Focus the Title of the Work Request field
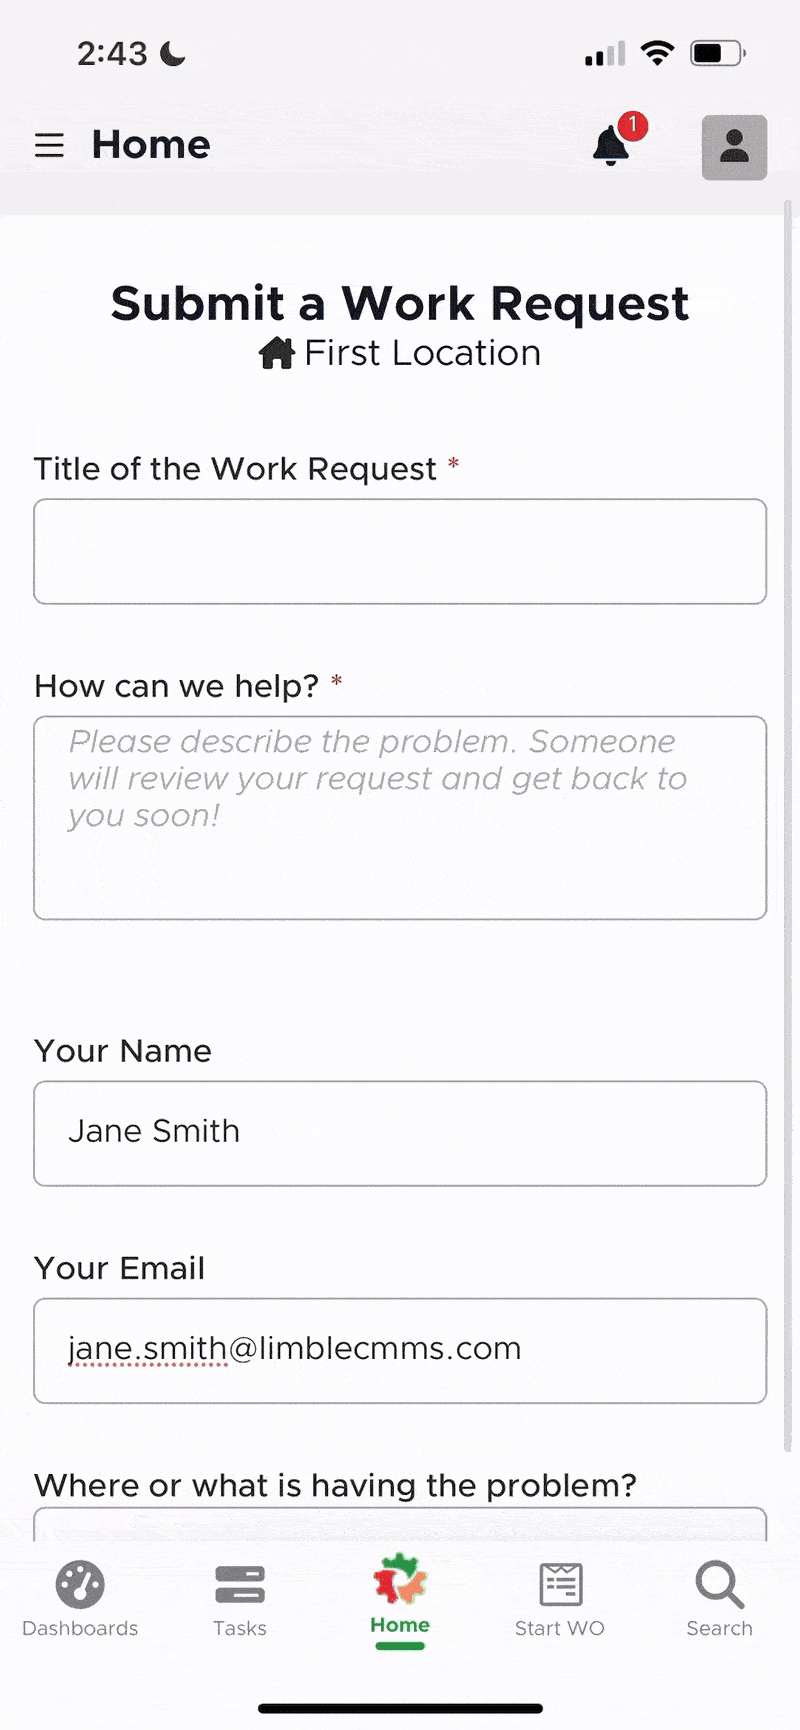The height and width of the screenshot is (1730, 800). pos(400,552)
